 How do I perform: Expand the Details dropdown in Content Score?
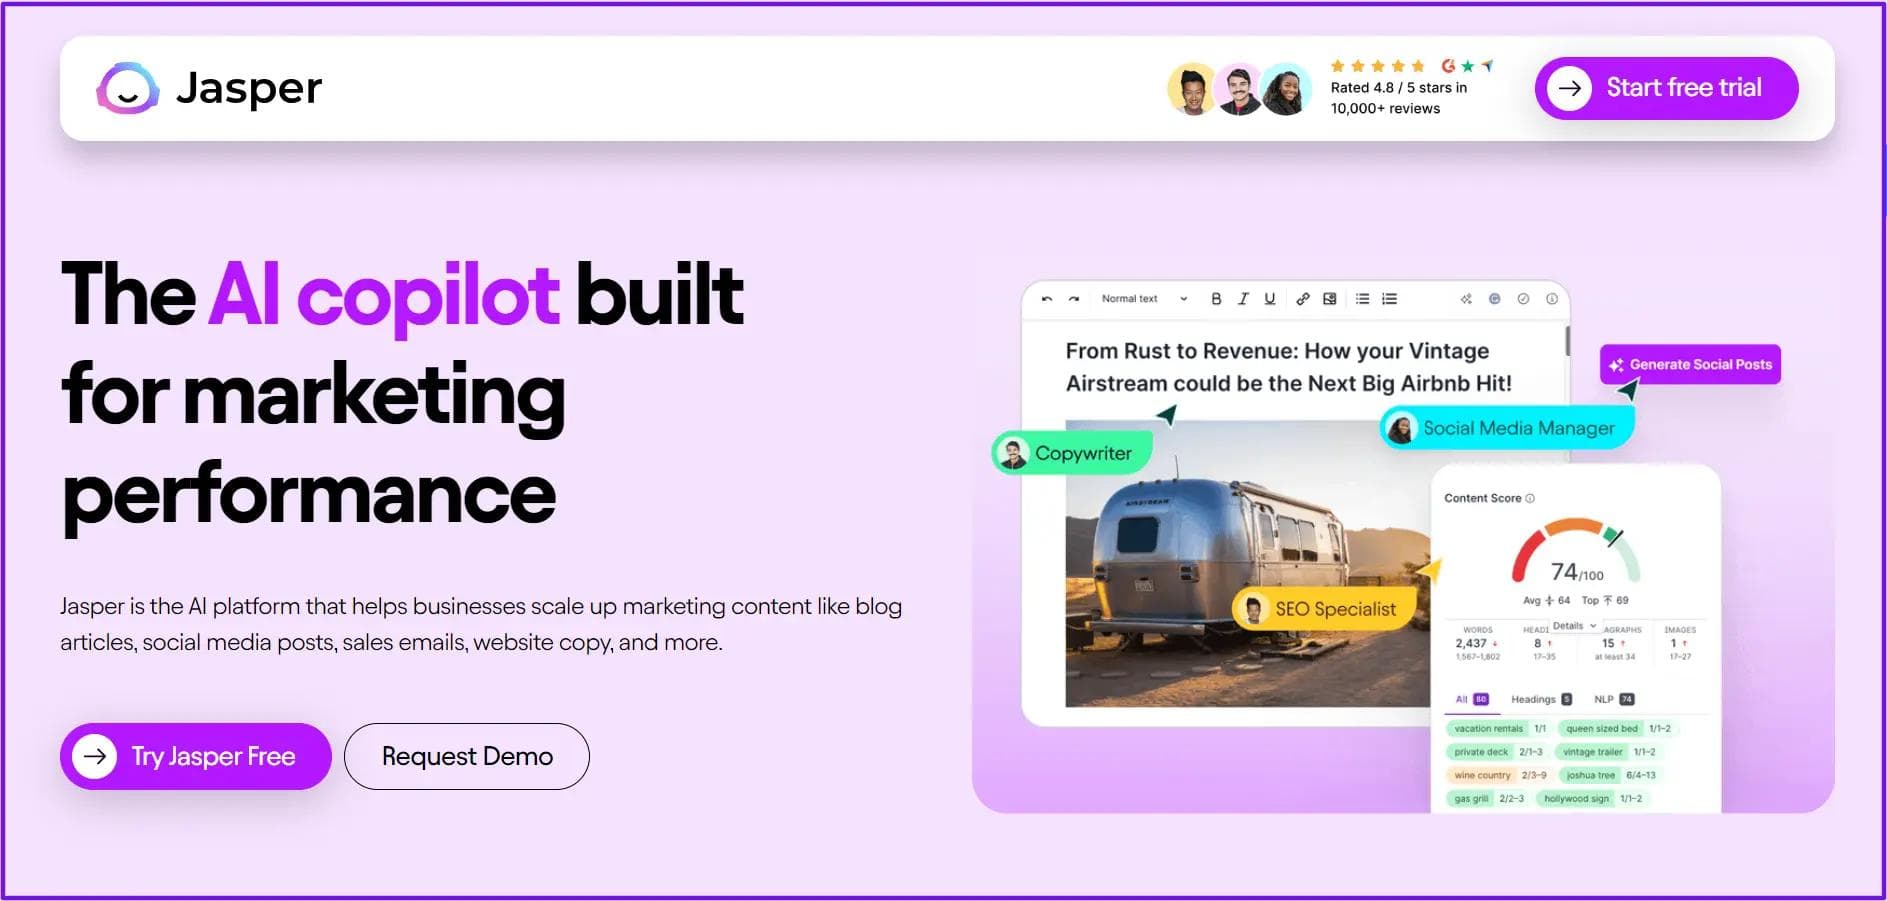click(x=1574, y=626)
